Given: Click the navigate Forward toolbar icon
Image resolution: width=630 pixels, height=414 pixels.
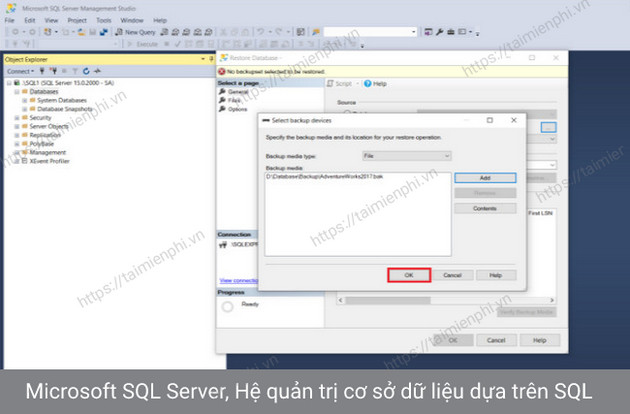Looking at the screenshot, I should (33, 32).
